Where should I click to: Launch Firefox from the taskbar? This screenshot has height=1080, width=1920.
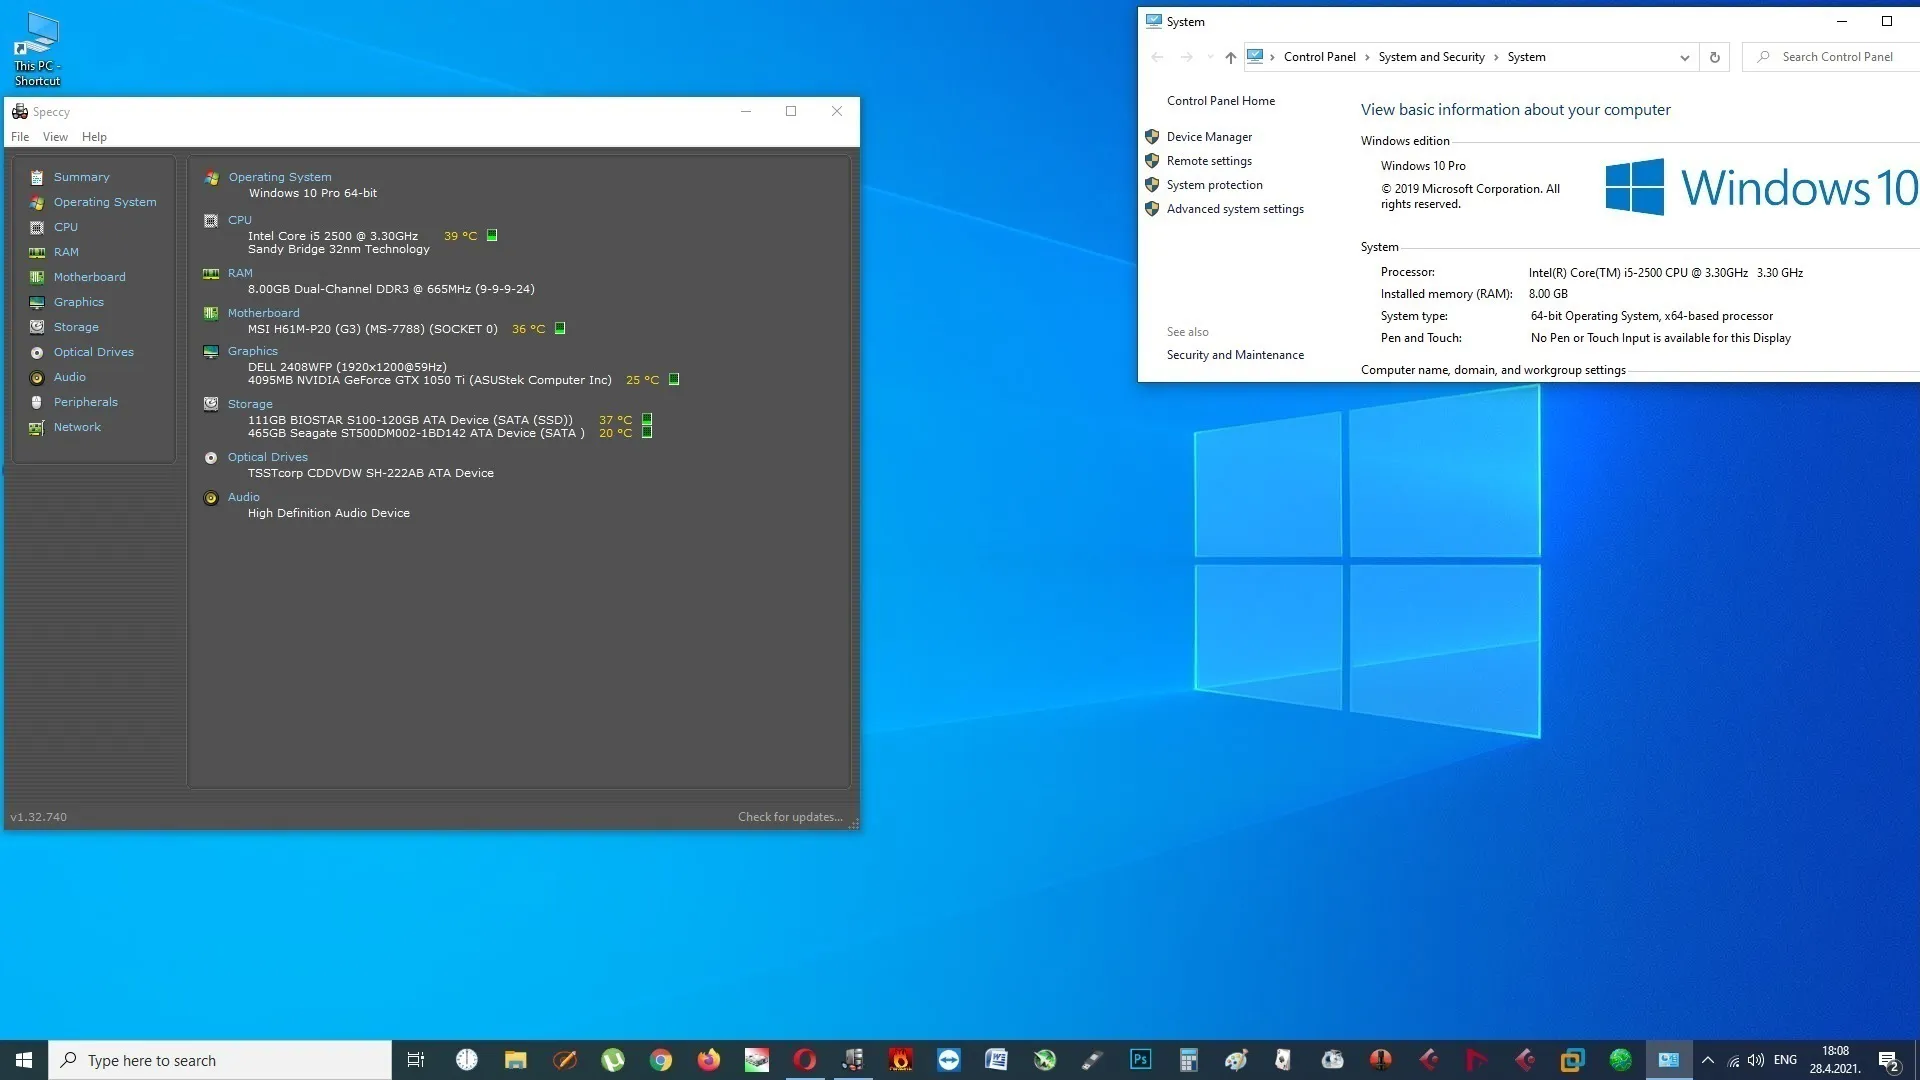[x=708, y=1060]
